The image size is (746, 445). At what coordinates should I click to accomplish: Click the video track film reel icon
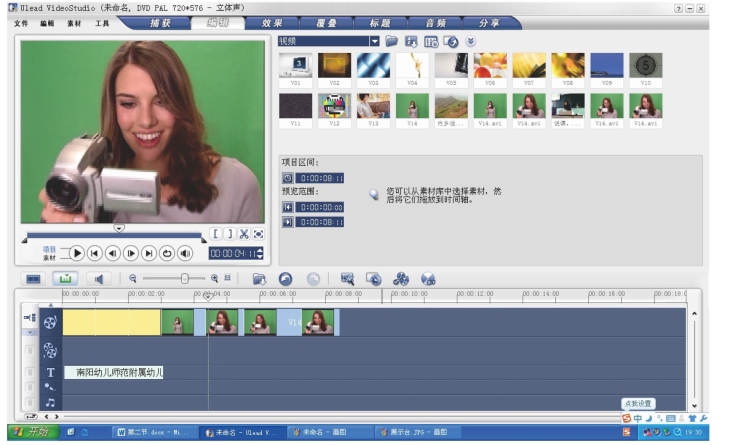[50, 322]
